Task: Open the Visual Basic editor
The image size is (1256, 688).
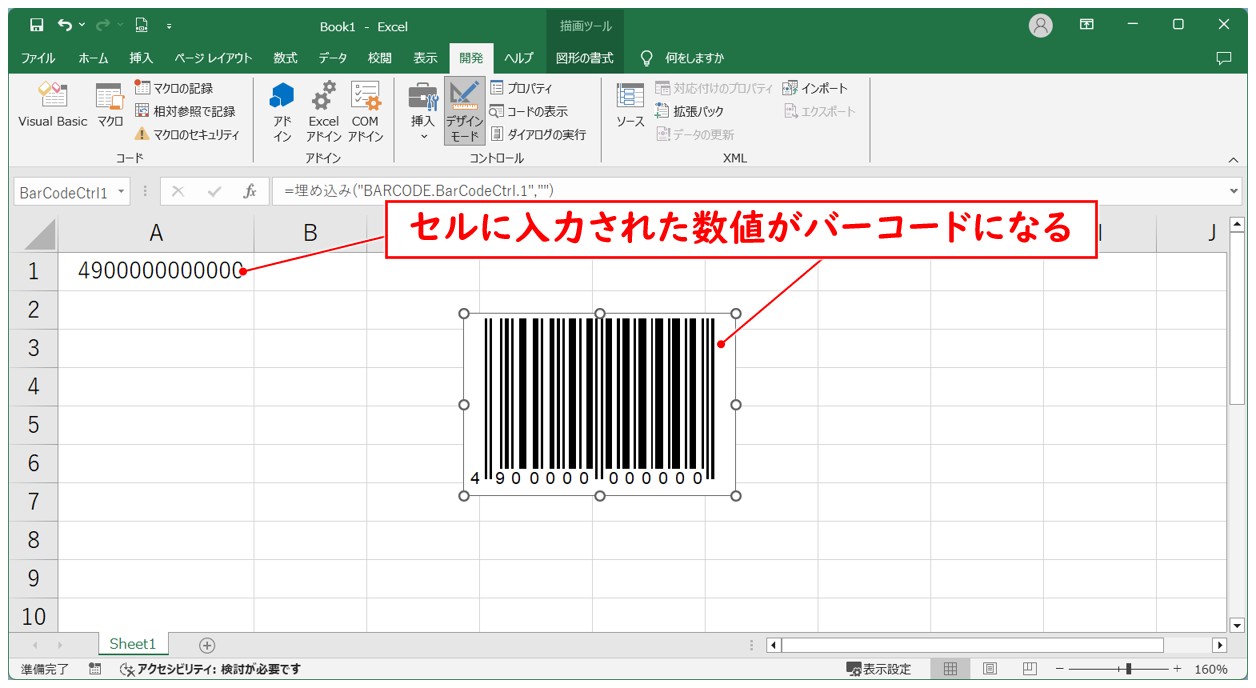Action: [52, 105]
